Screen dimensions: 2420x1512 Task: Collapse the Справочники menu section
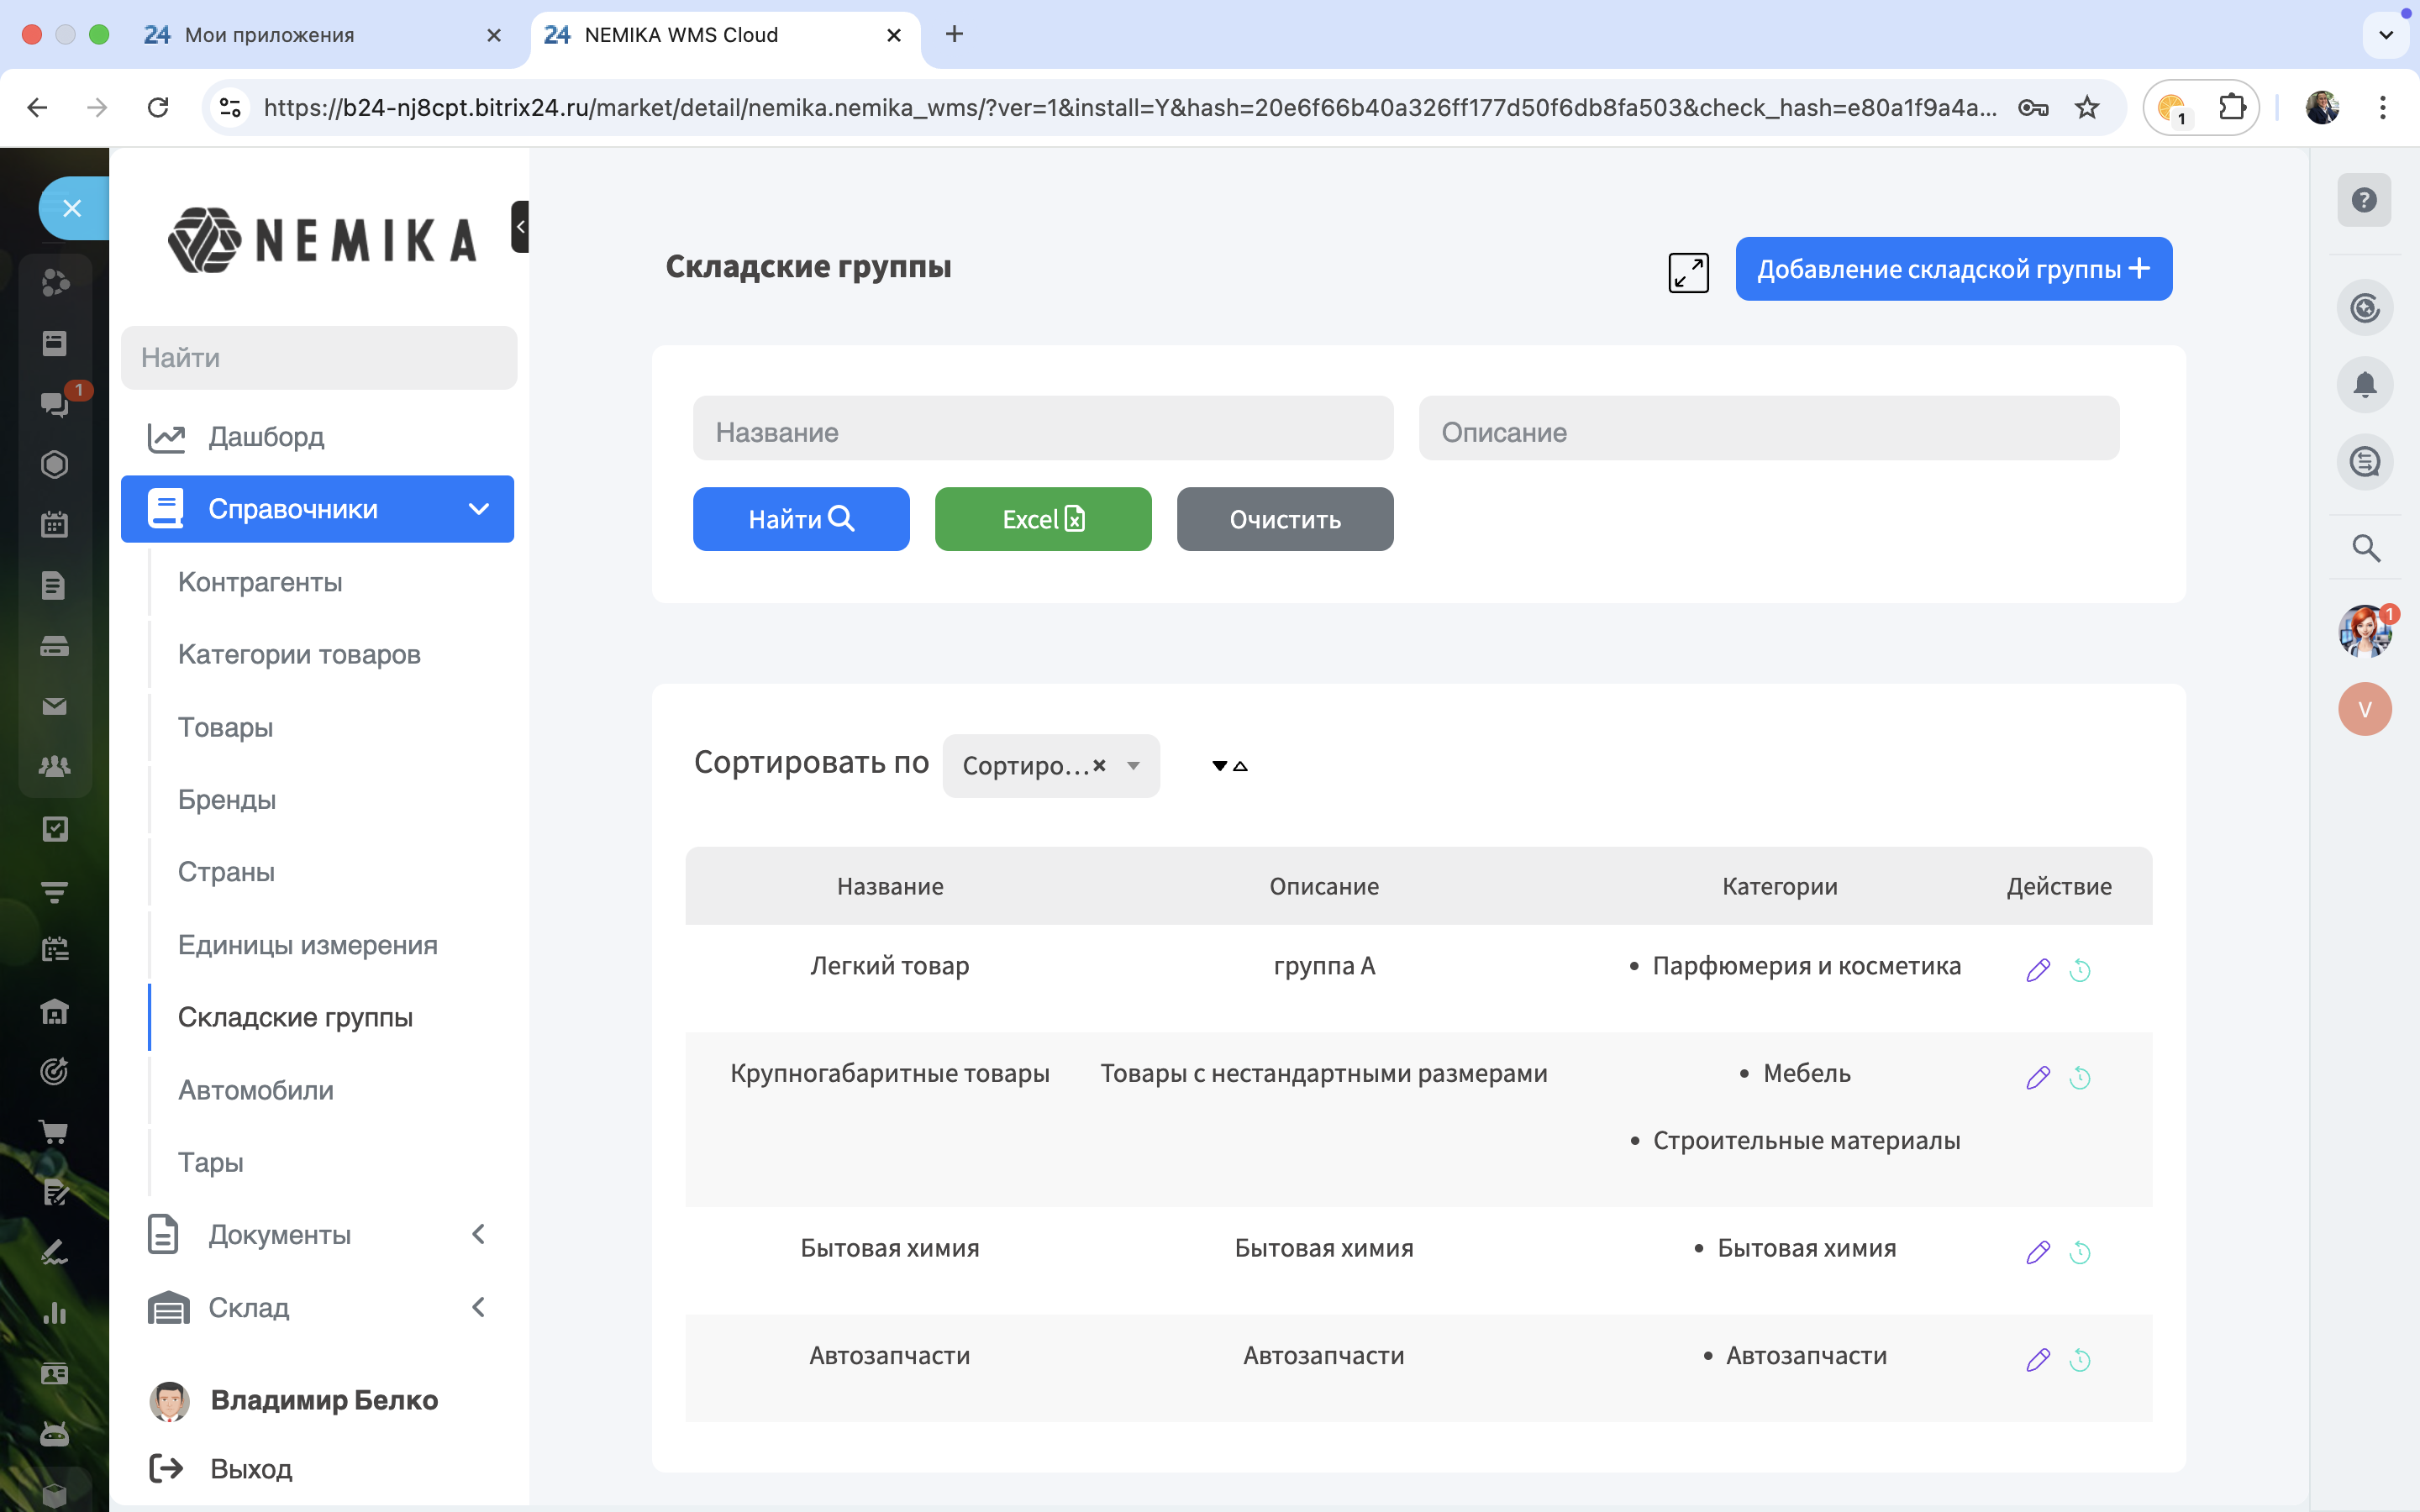478,509
